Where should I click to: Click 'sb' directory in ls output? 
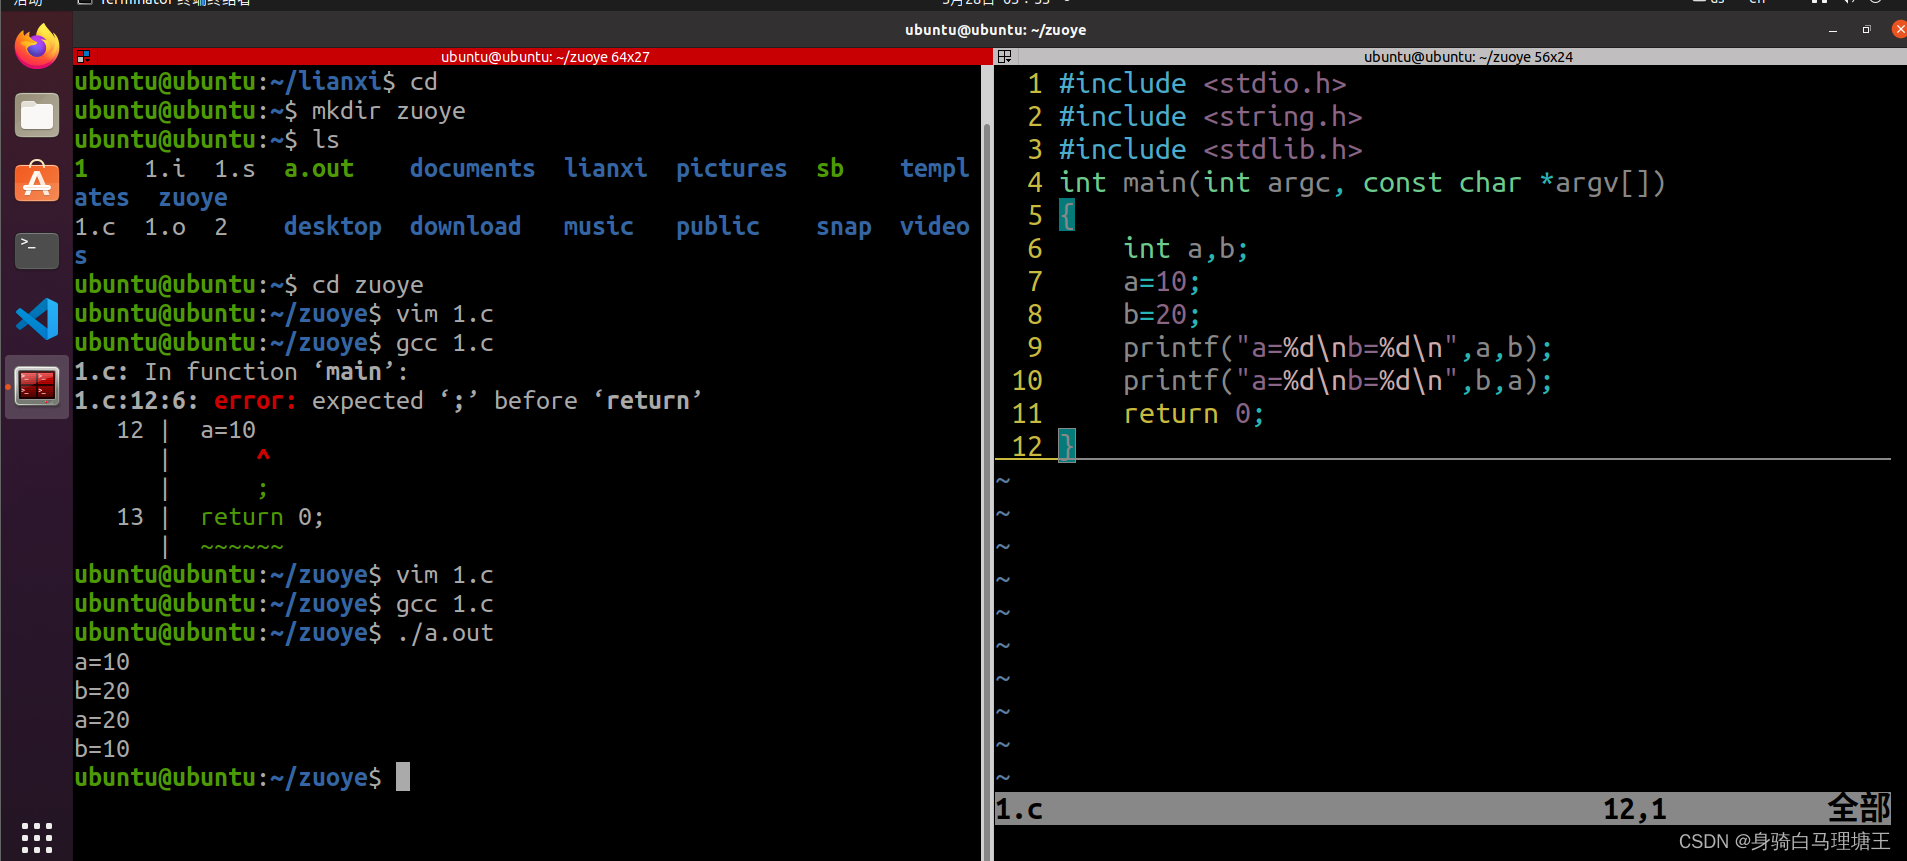[829, 168]
